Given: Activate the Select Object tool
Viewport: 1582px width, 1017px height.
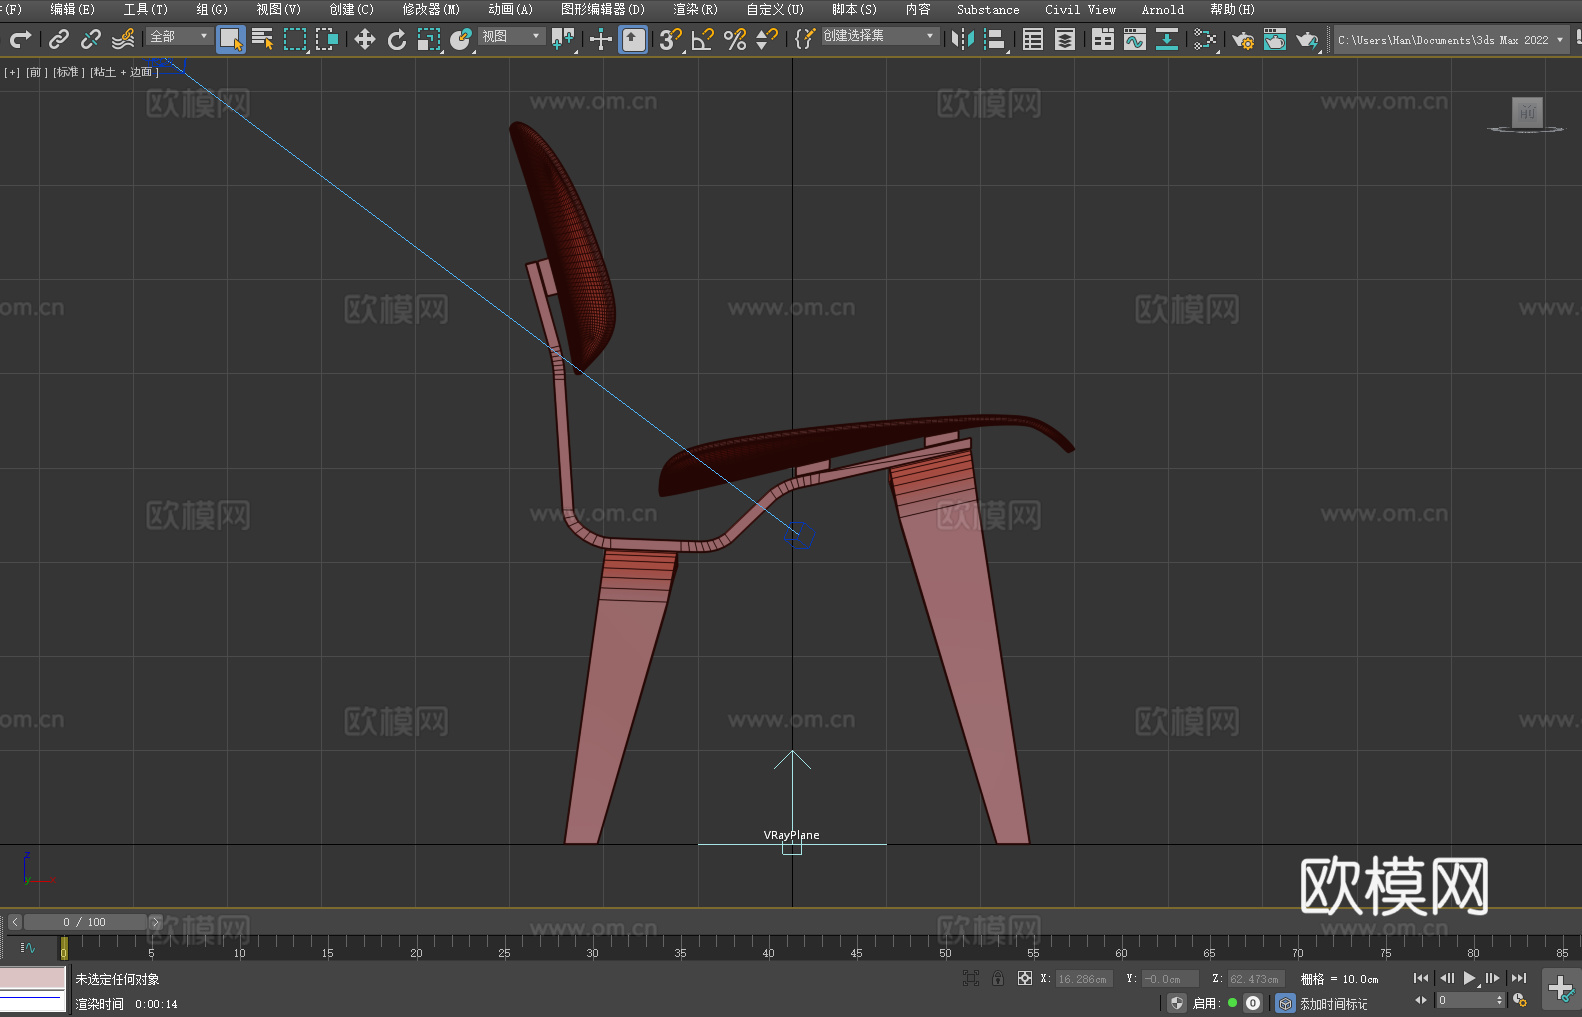Looking at the screenshot, I should click(x=231, y=39).
